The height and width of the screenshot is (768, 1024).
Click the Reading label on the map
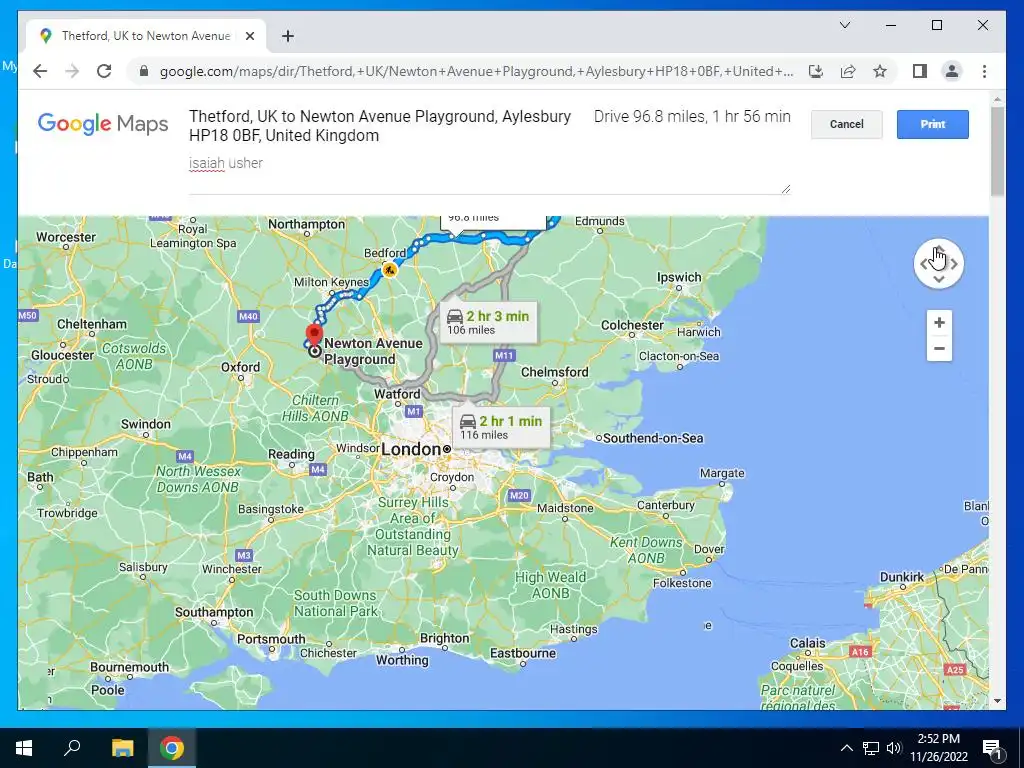[x=291, y=454]
